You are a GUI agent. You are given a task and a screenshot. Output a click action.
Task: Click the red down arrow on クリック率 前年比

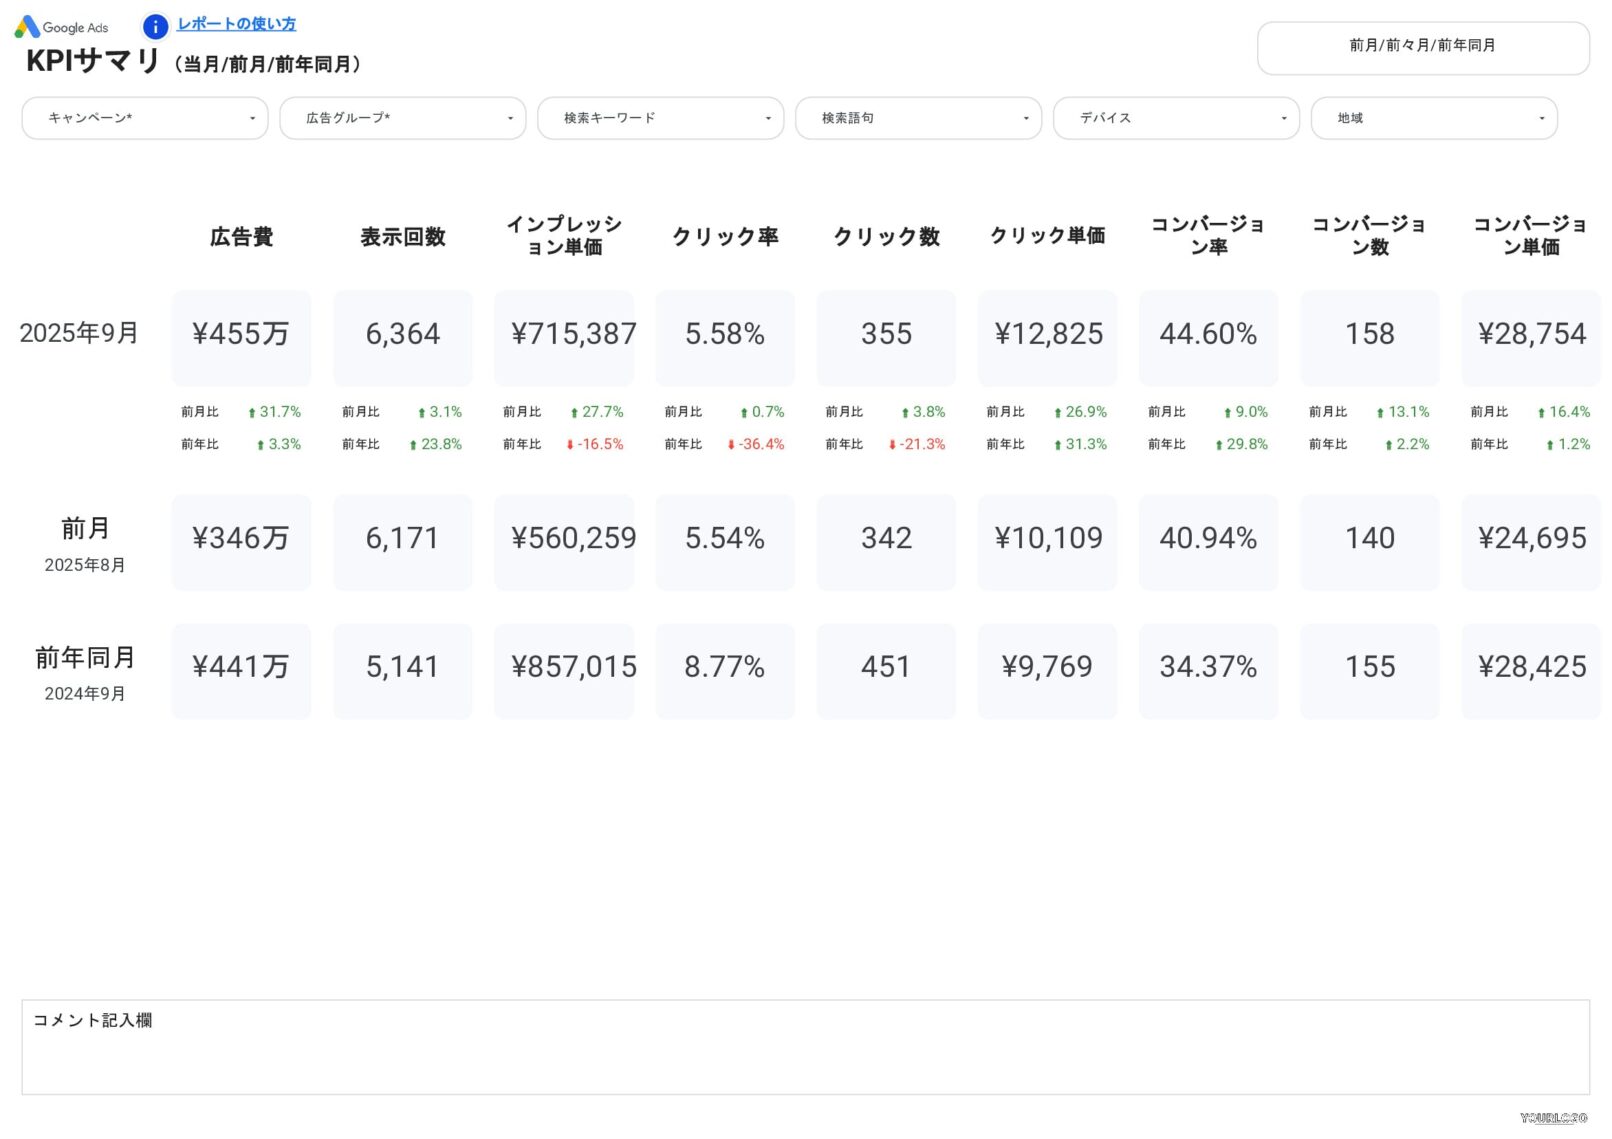click(731, 445)
